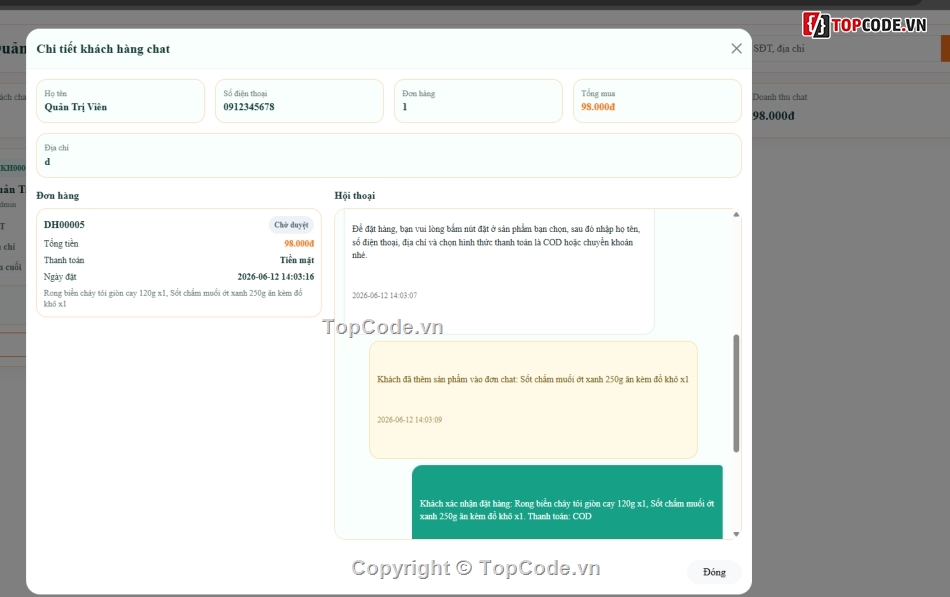Click the order items description text
Viewport: 950px width, 597px height.
click(x=173, y=298)
